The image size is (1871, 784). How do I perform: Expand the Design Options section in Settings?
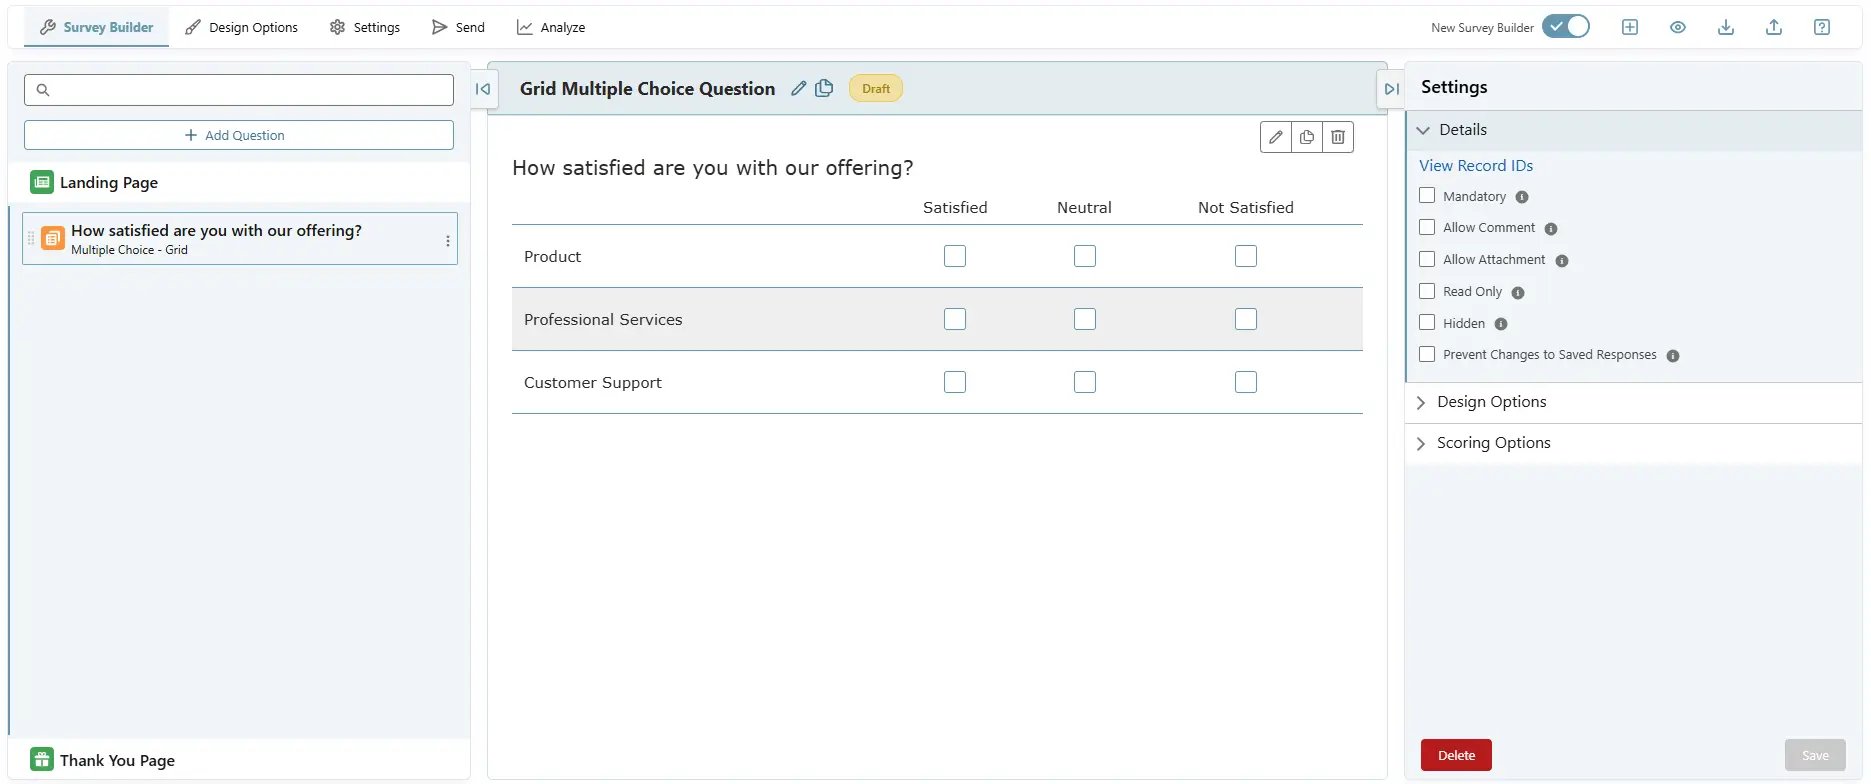point(1634,402)
